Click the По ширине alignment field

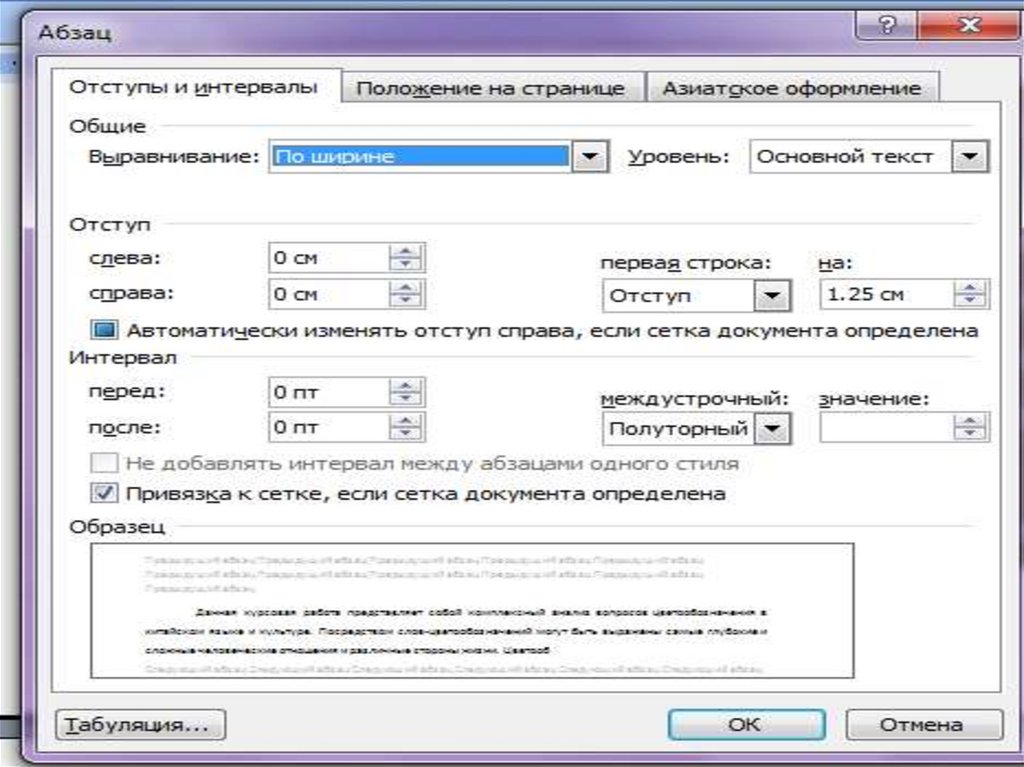point(421,156)
